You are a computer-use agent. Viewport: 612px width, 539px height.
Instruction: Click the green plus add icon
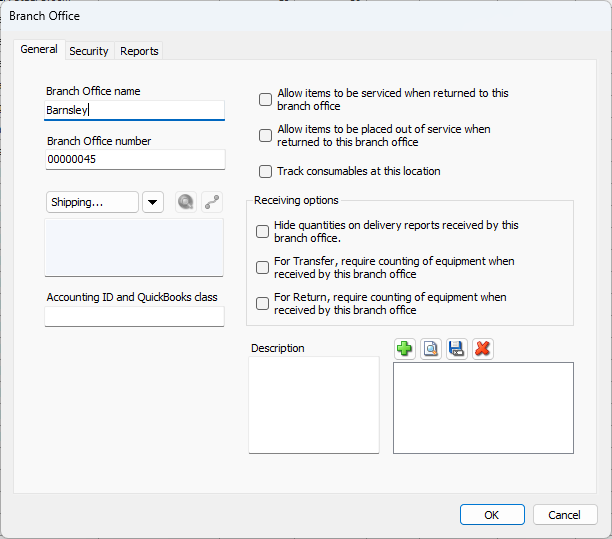(405, 349)
